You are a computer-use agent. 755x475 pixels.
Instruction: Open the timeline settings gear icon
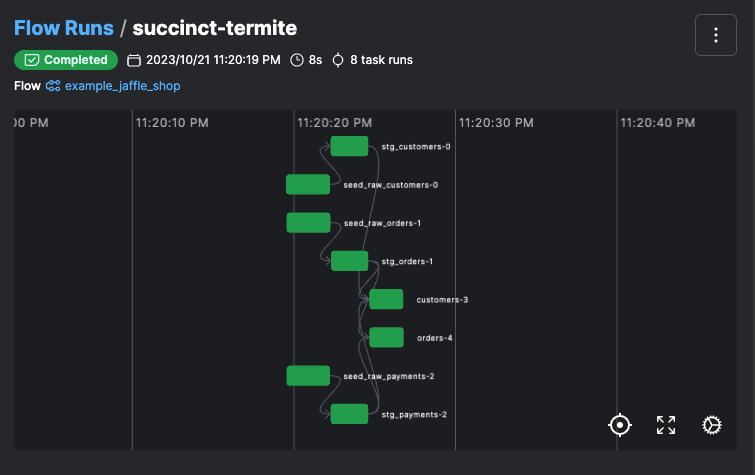(712, 425)
